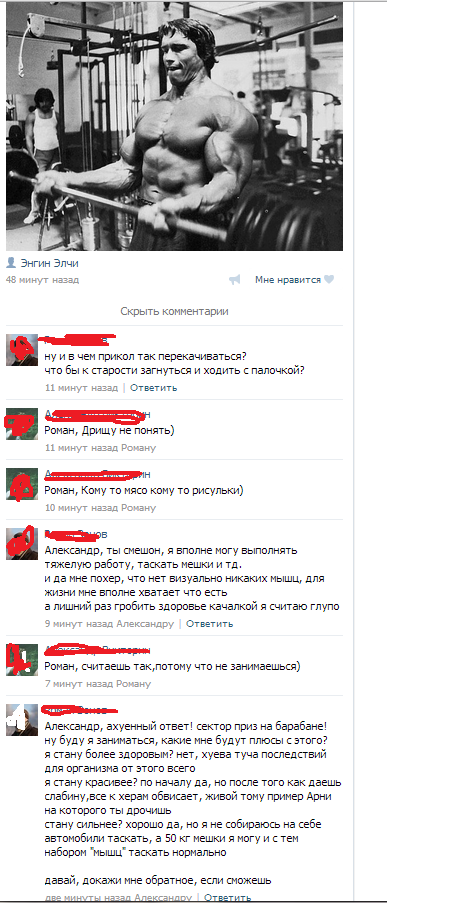Click redacted author name above 'считаешь так' comment

click(x=98, y=650)
